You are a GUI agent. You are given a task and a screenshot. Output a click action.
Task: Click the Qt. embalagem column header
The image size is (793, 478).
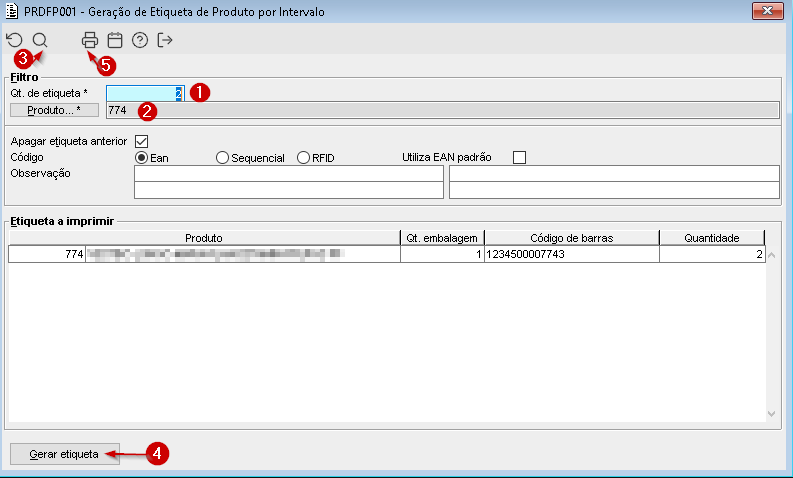442,238
